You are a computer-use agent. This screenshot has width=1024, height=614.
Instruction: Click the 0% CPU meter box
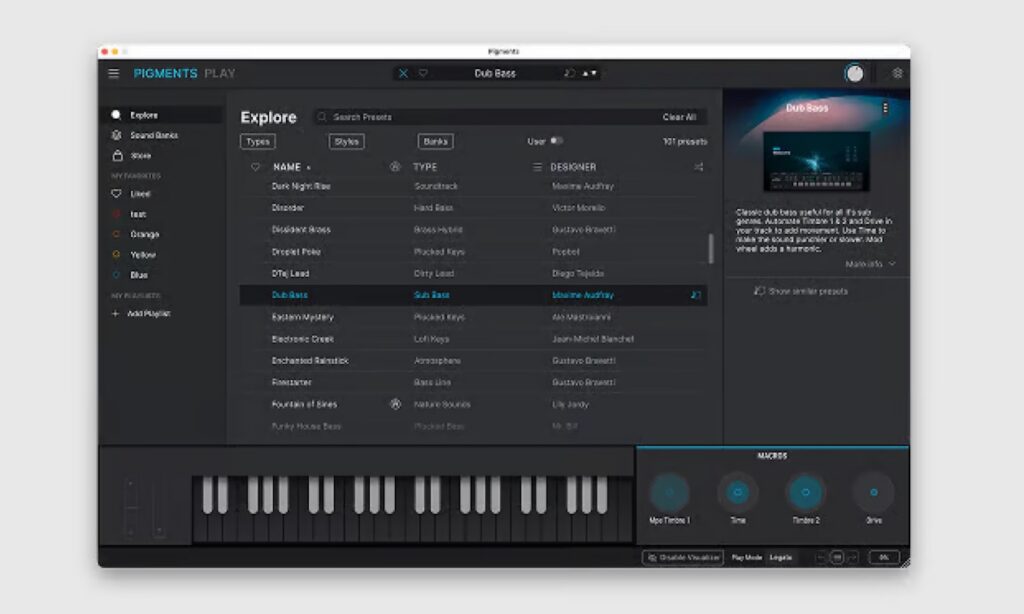pyautogui.click(x=884, y=557)
